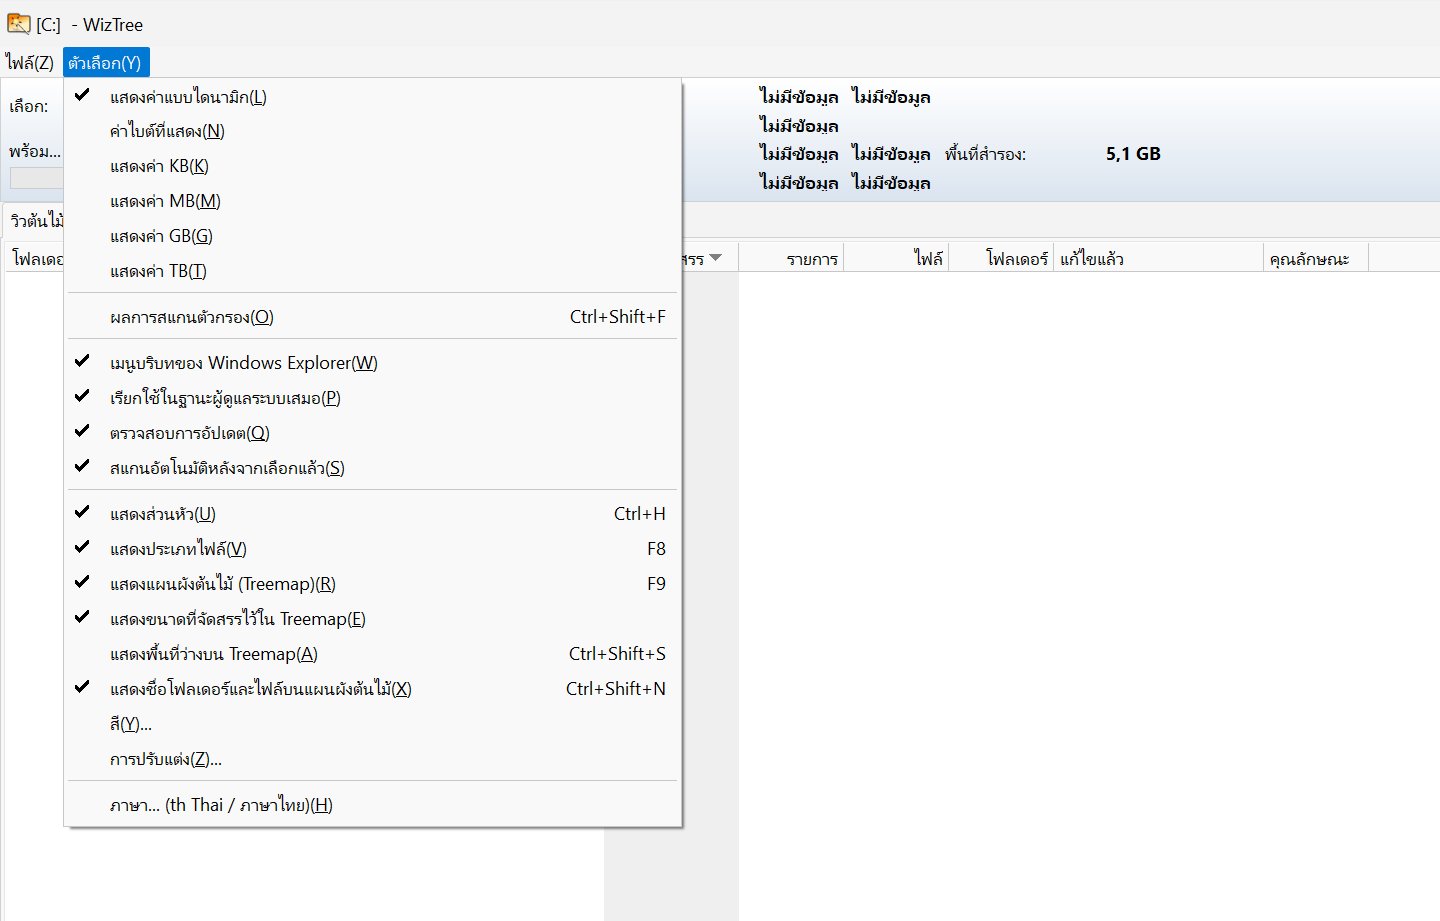The width and height of the screenshot is (1440, 921).
Task: Click the 5,1 GB reserved space value
Action: pyautogui.click(x=1133, y=154)
